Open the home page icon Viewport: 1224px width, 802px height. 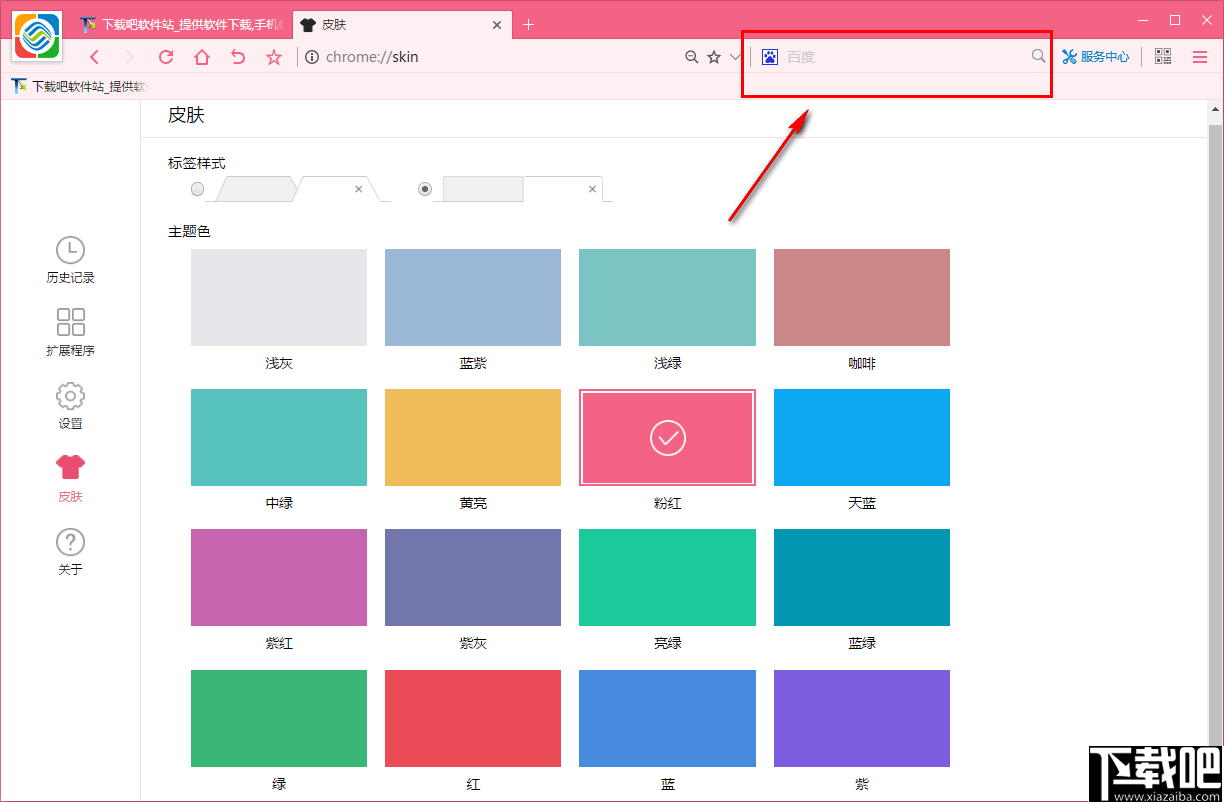coord(202,57)
